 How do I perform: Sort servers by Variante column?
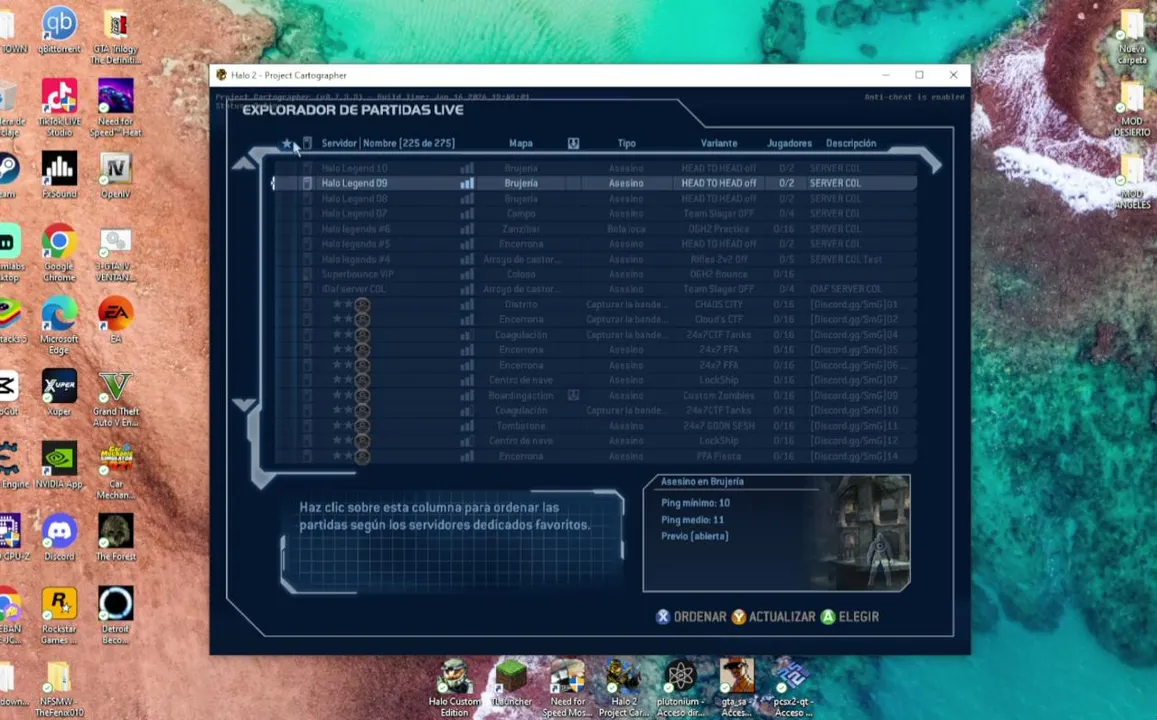point(719,143)
